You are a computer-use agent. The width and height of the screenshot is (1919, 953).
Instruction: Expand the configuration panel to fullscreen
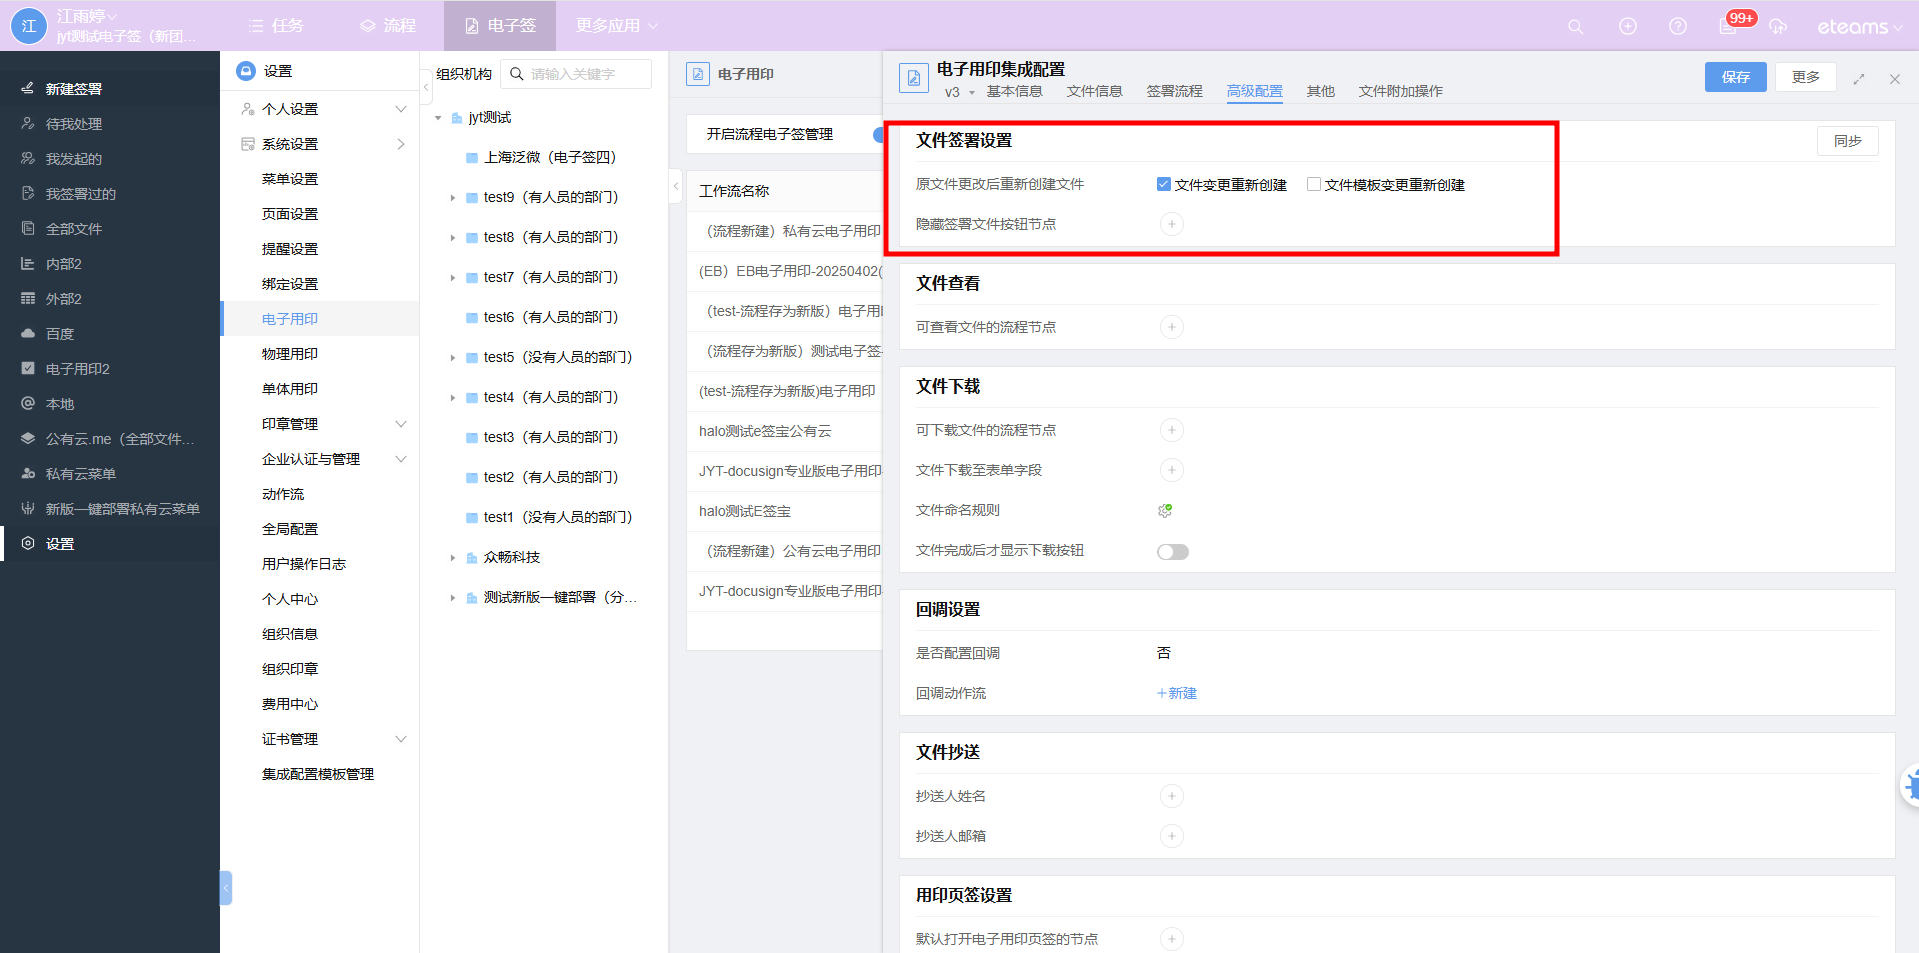coord(1858,79)
